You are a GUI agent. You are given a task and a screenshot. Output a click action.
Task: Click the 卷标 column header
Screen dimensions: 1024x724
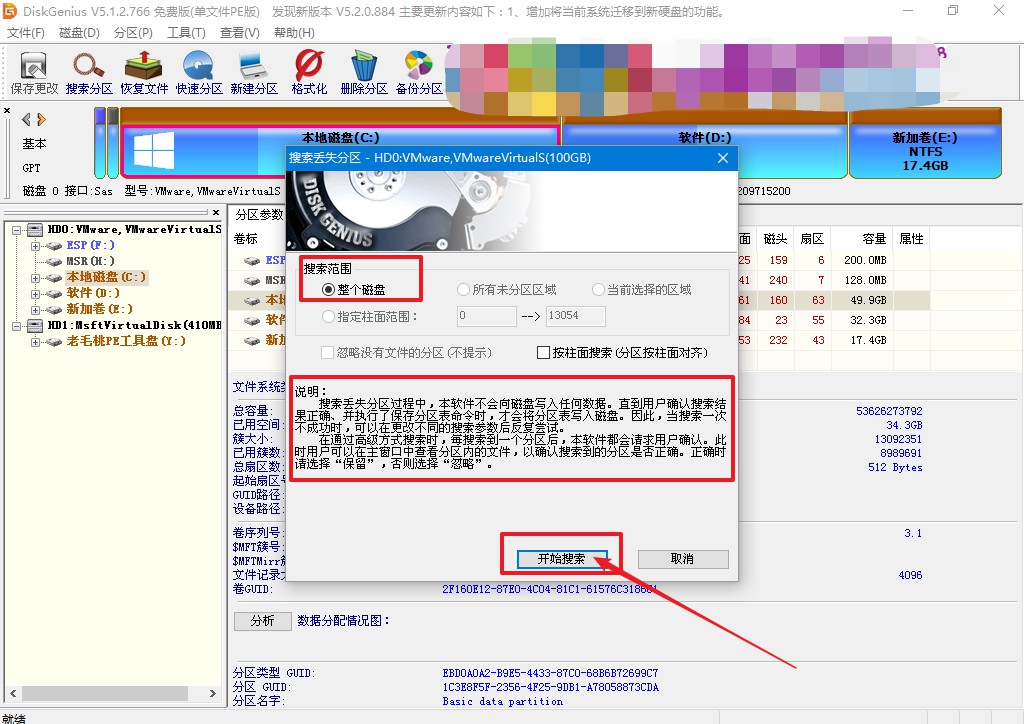(x=246, y=239)
